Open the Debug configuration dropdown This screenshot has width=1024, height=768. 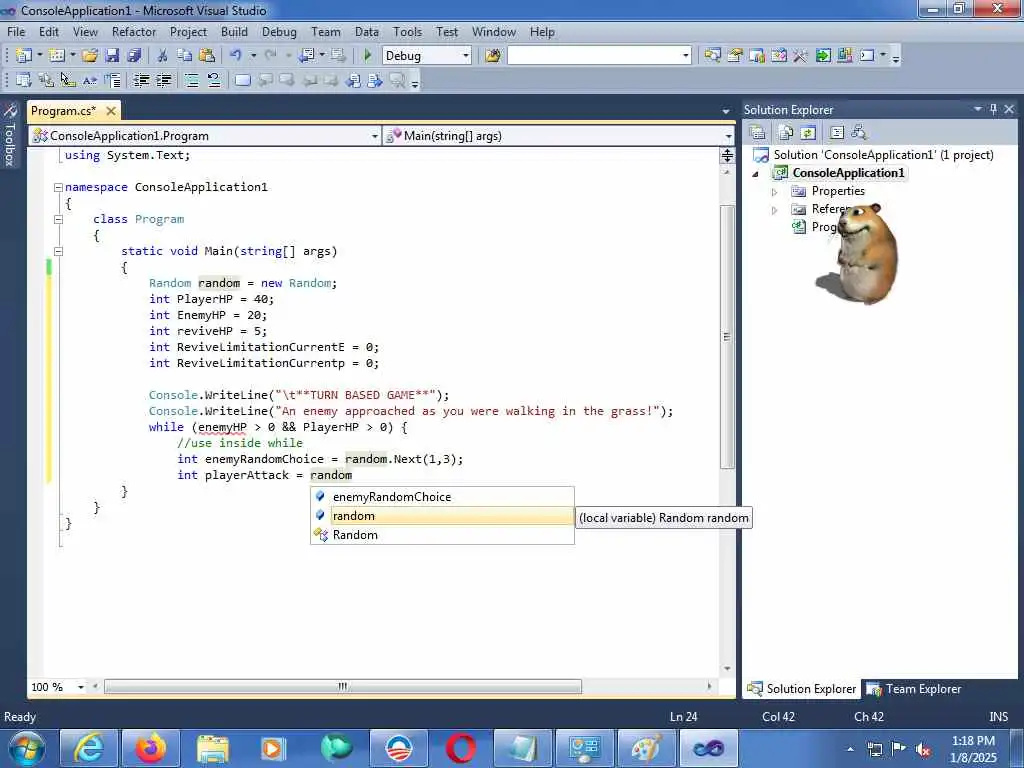coord(466,56)
